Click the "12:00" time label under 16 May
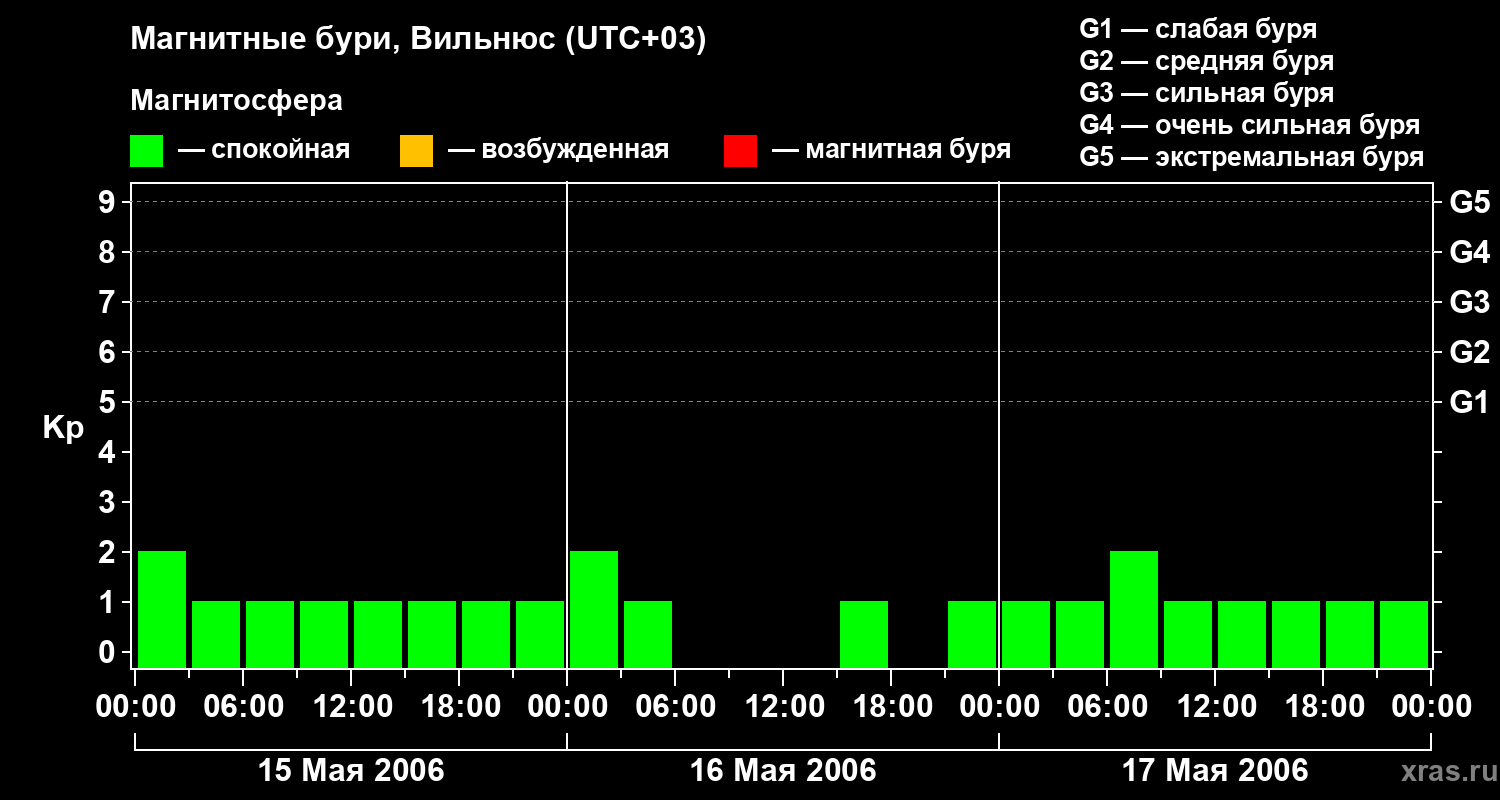 [x=783, y=707]
